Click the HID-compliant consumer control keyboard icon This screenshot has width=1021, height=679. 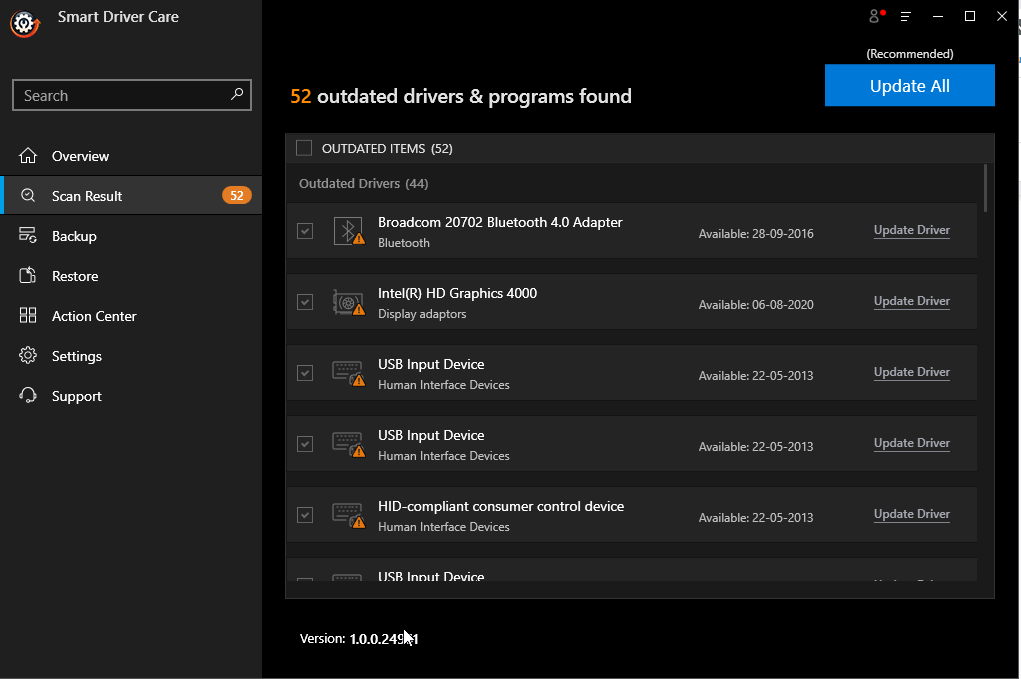[348, 515]
